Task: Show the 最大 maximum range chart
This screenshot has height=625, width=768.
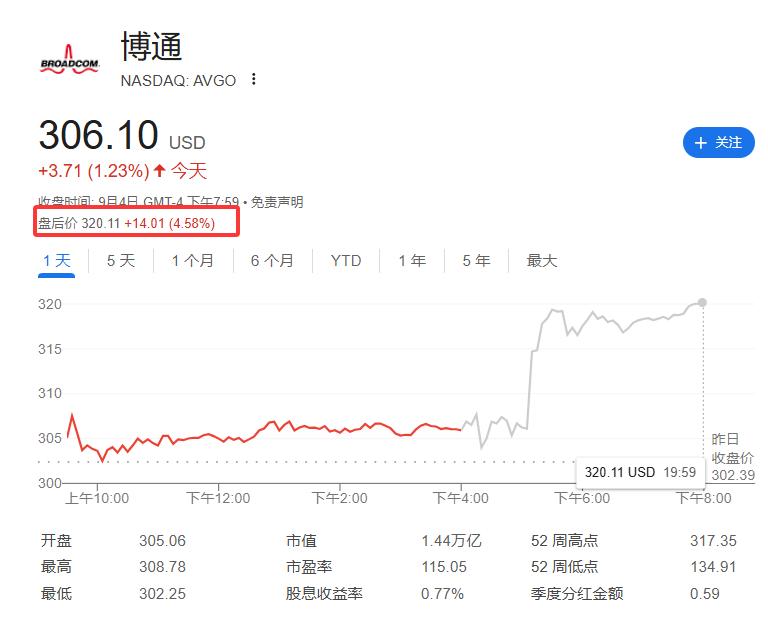Action: tap(541, 261)
